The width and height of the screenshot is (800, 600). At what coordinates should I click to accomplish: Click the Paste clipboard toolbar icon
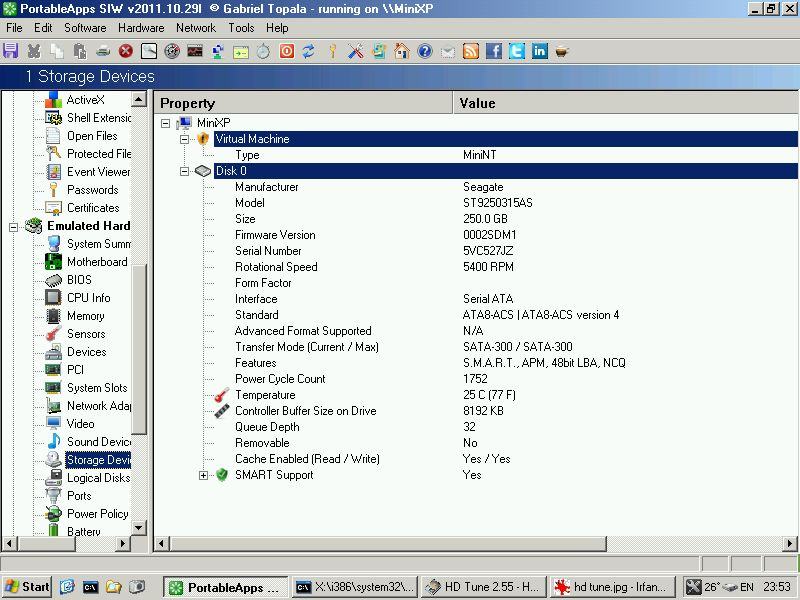tap(80, 51)
